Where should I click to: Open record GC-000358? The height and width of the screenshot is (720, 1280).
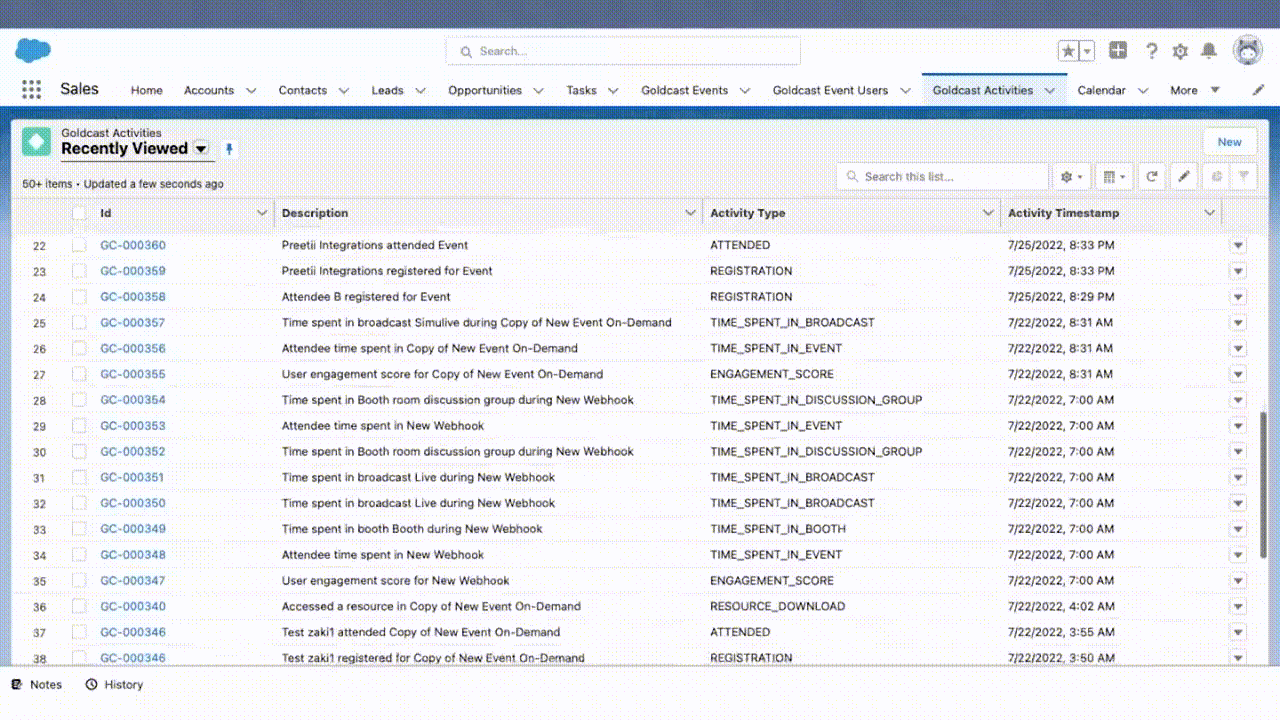pyautogui.click(x=133, y=297)
